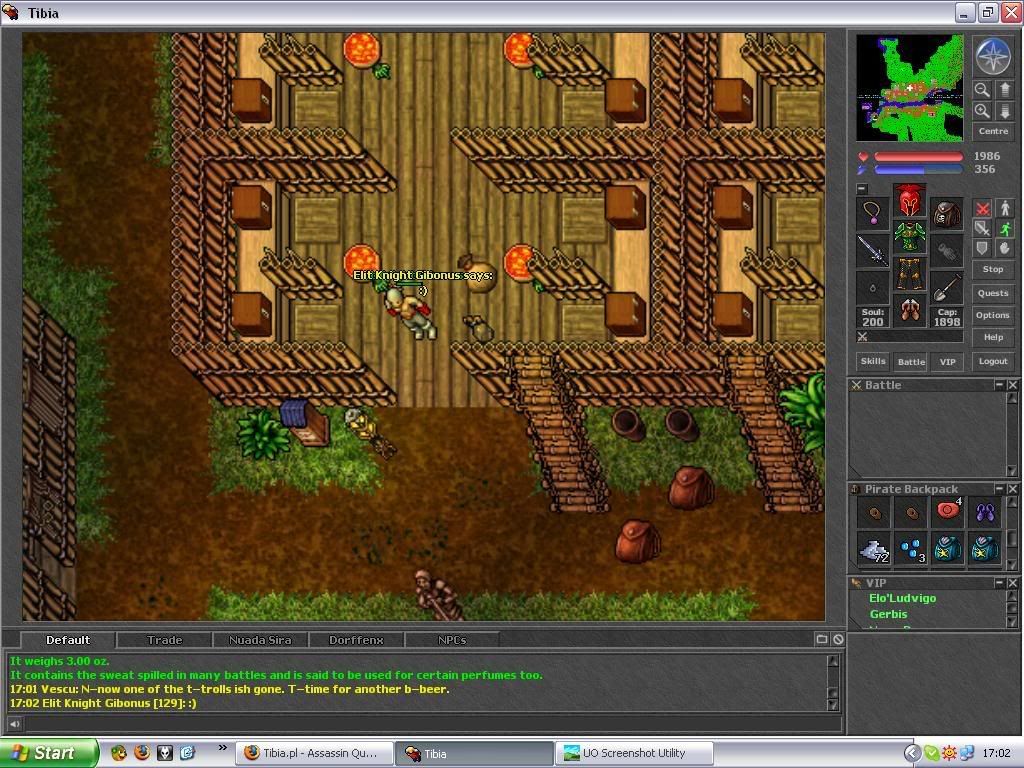Click the shovel in ammo slot
The width and height of the screenshot is (1024, 768).
point(947,288)
